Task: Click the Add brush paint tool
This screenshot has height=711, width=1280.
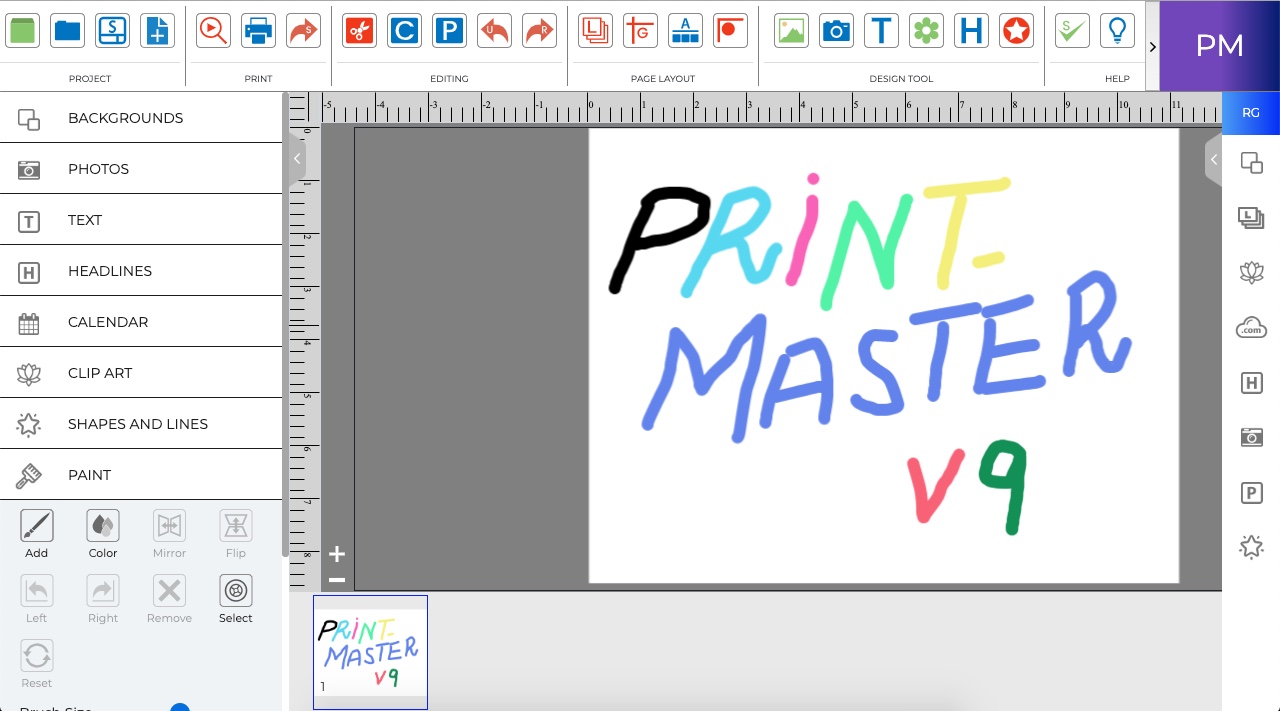Action: click(x=37, y=534)
